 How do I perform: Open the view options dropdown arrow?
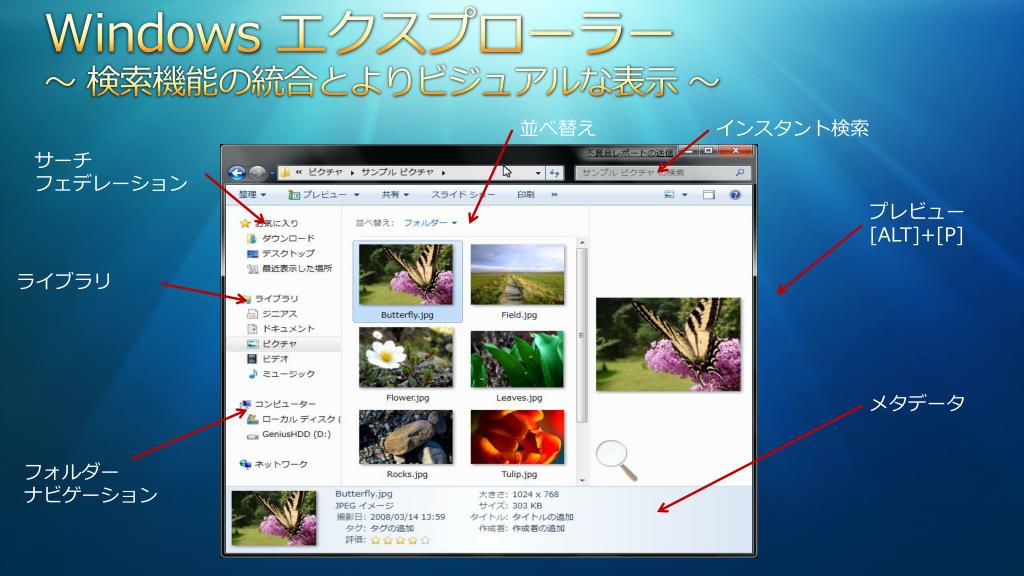684,195
